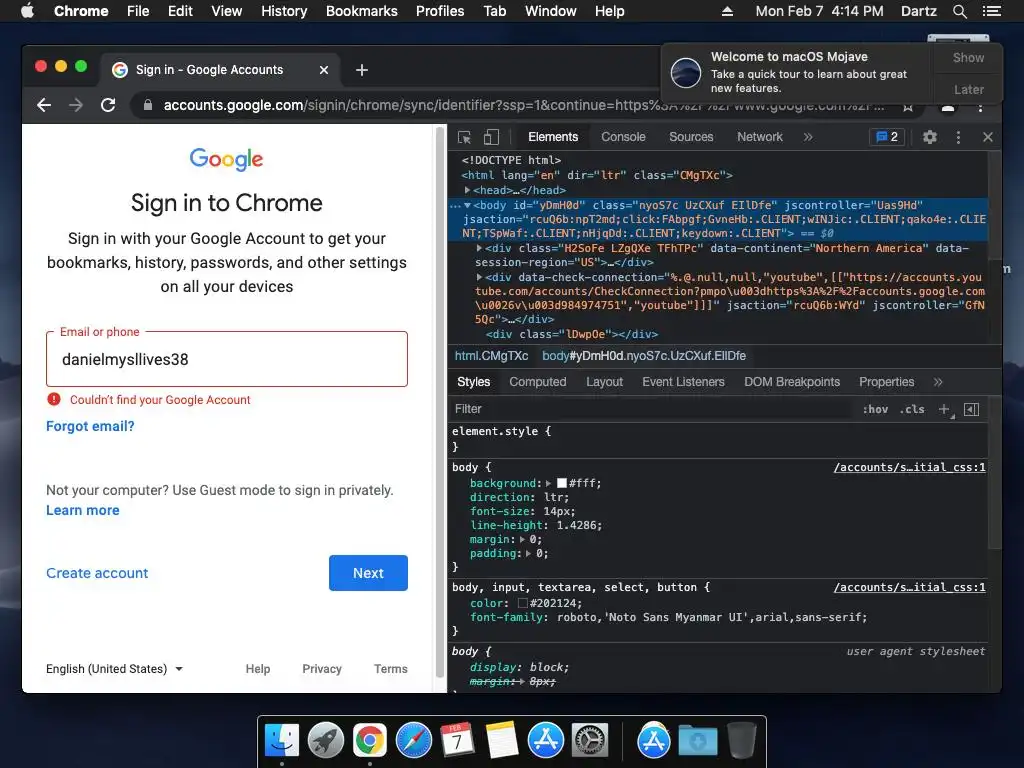Show more DevTools panels chevron
This screenshot has width=1024, height=768.
[808, 137]
